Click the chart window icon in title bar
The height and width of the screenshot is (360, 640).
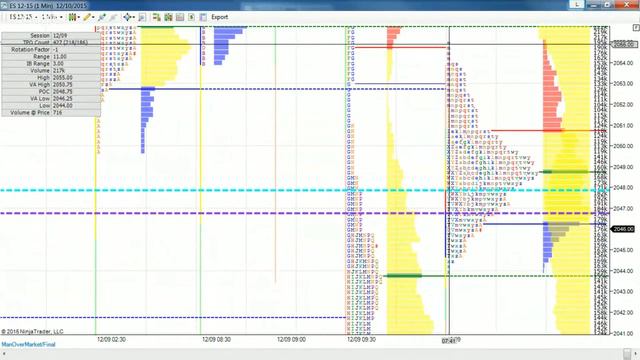pos(4,6)
